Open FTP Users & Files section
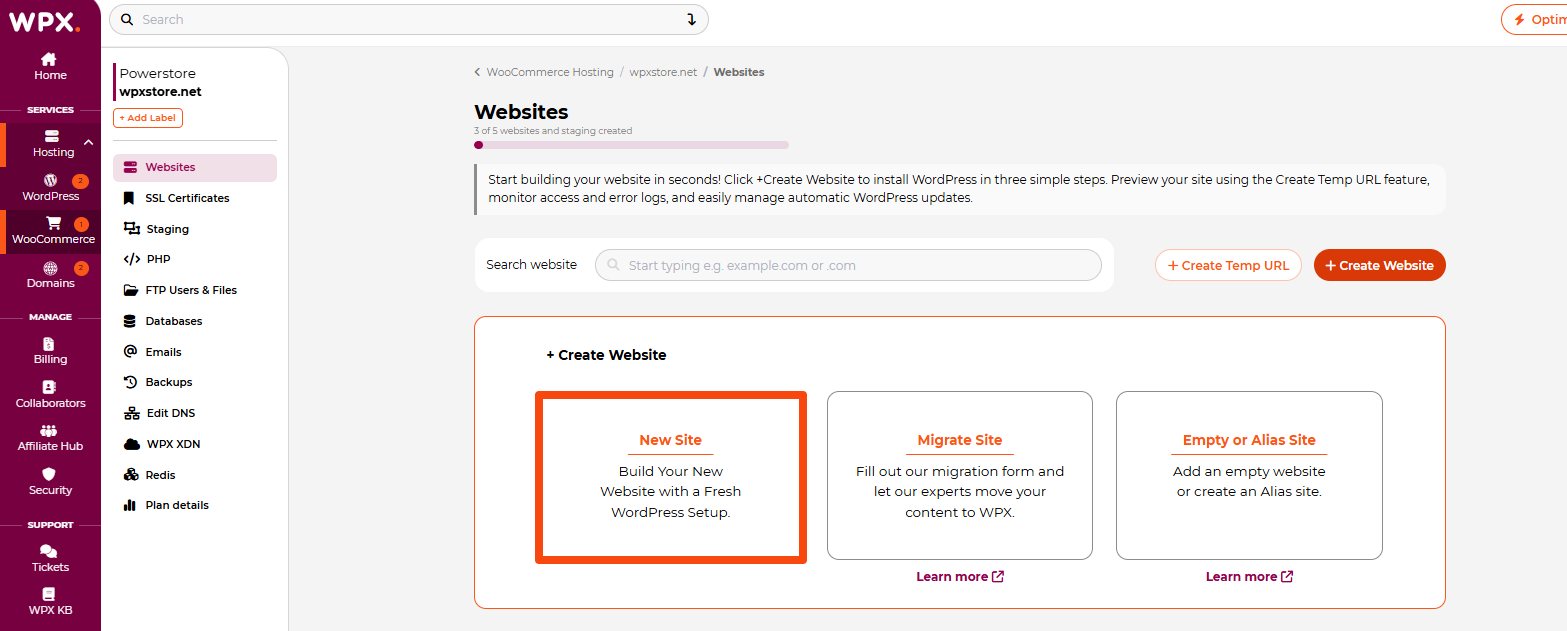1567x631 pixels. coord(191,290)
